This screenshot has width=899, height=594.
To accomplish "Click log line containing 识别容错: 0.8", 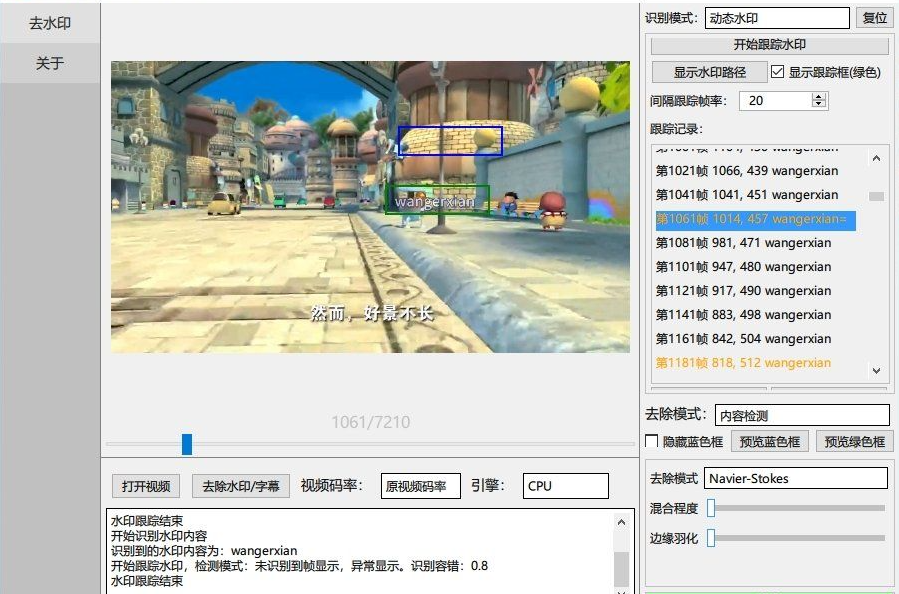I will [x=299, y=566].
